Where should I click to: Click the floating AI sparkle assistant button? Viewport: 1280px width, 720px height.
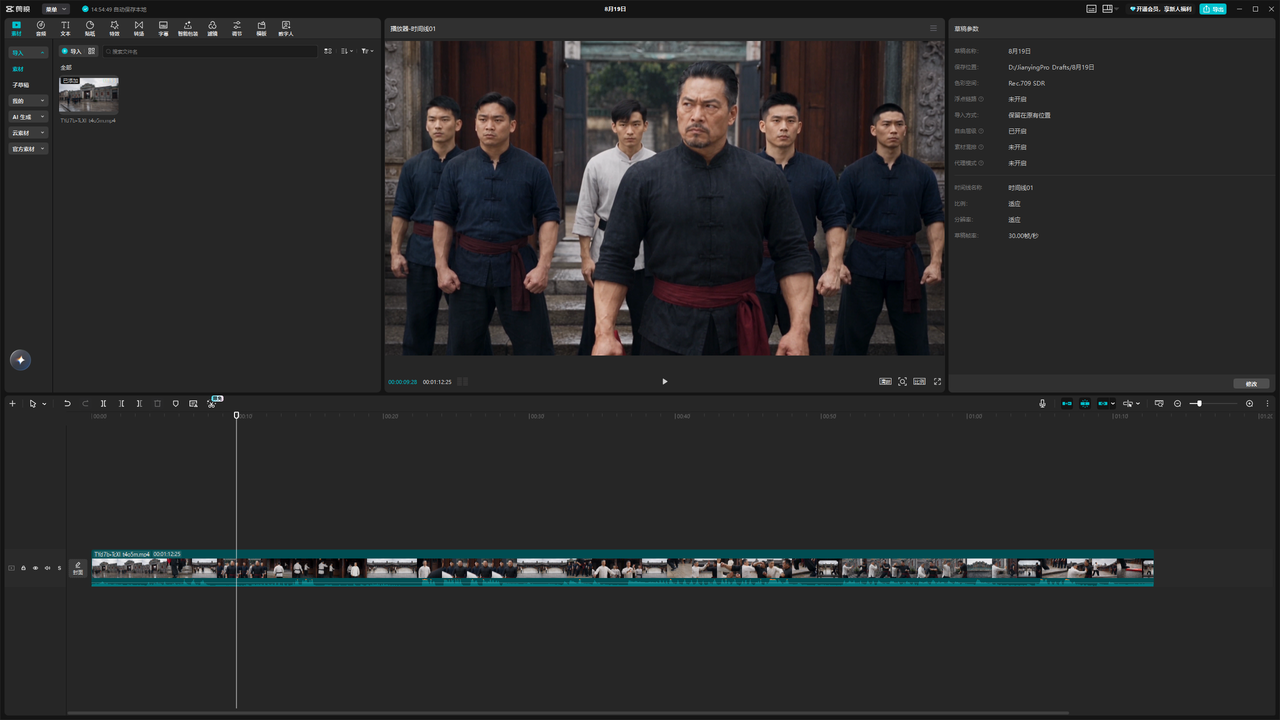click(20, 360)
